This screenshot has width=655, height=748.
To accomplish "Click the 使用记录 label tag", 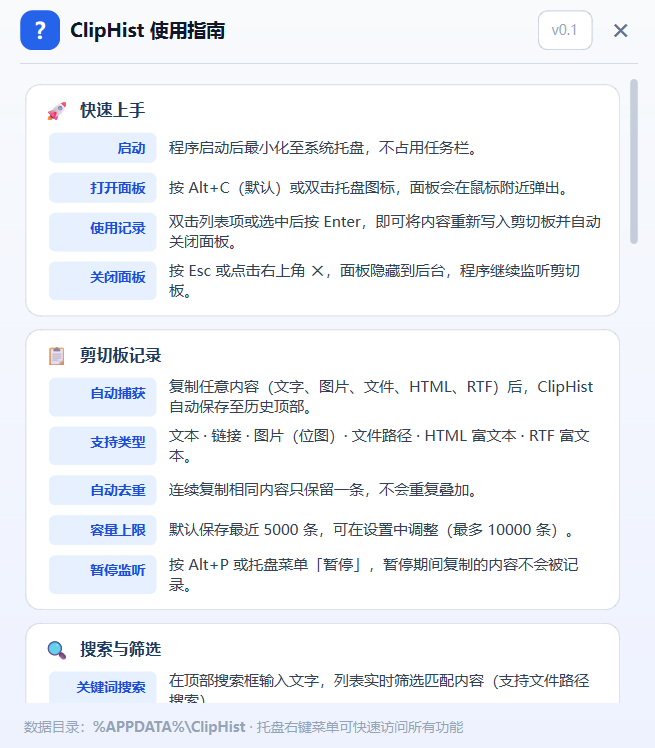I will (103, 232).
